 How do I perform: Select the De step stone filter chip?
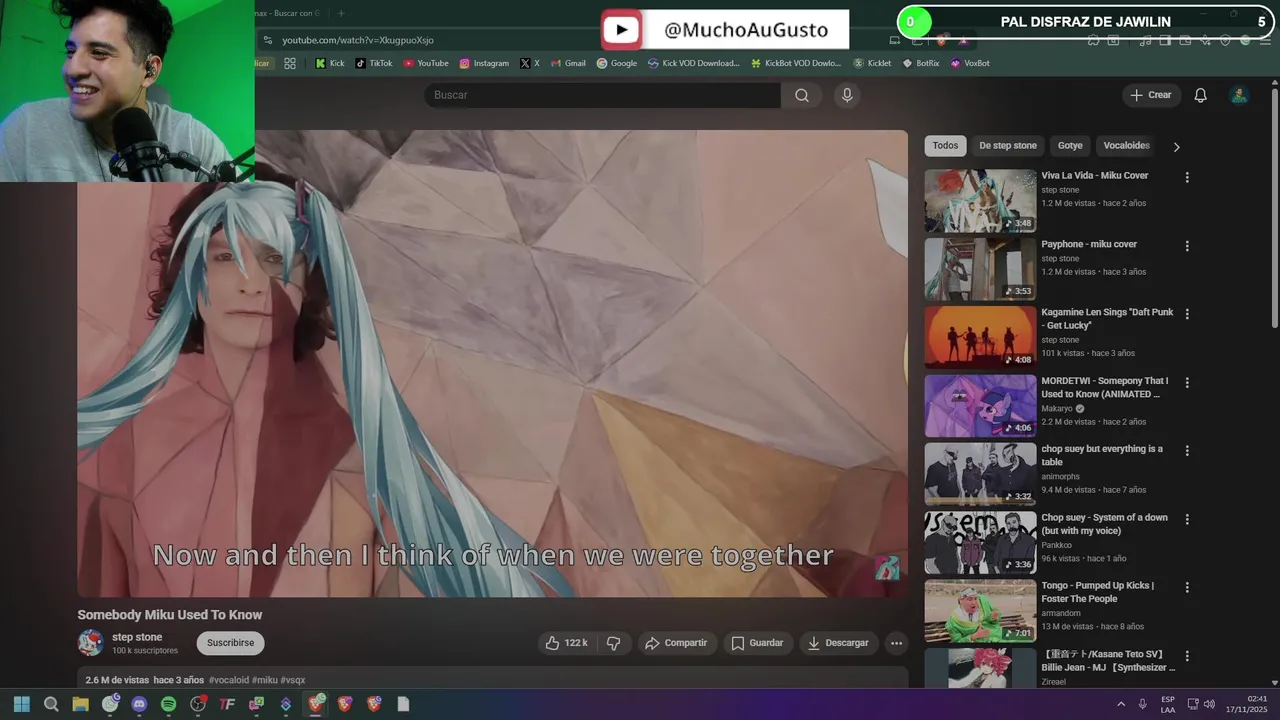point(1008,146)
